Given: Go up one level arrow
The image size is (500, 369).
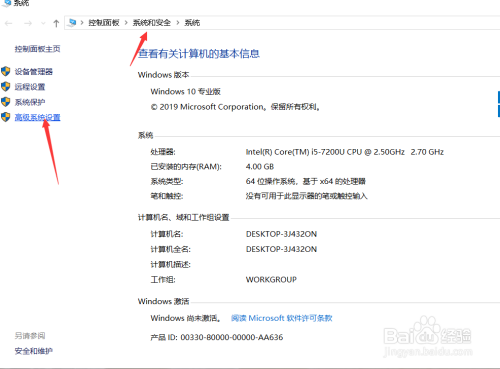Looking at the screenshot, I should (56, 23).
